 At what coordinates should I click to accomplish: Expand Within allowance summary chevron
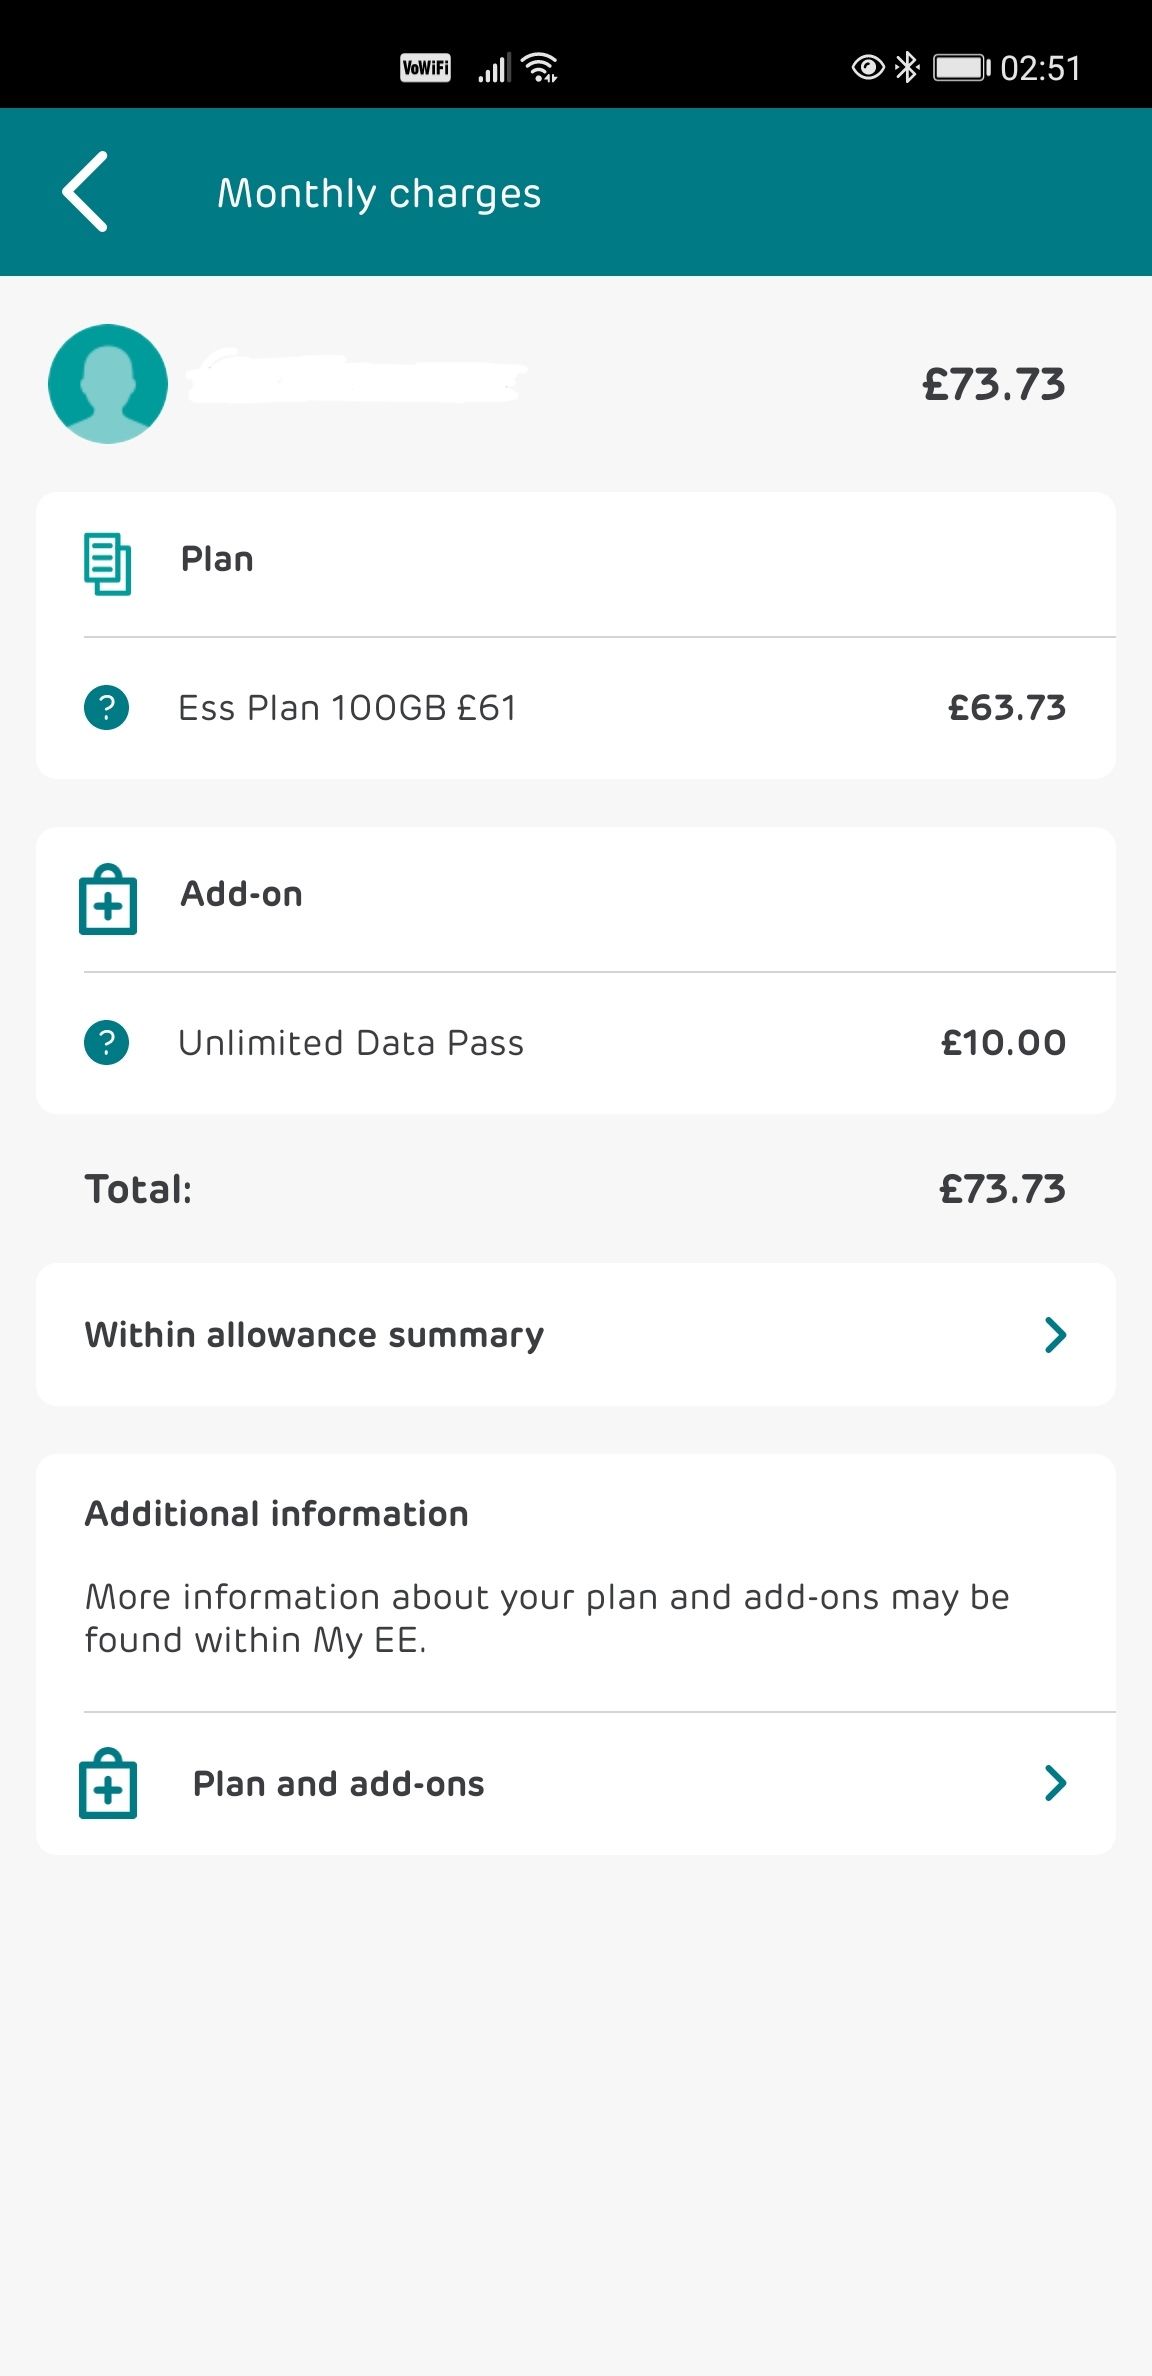1055,1335
